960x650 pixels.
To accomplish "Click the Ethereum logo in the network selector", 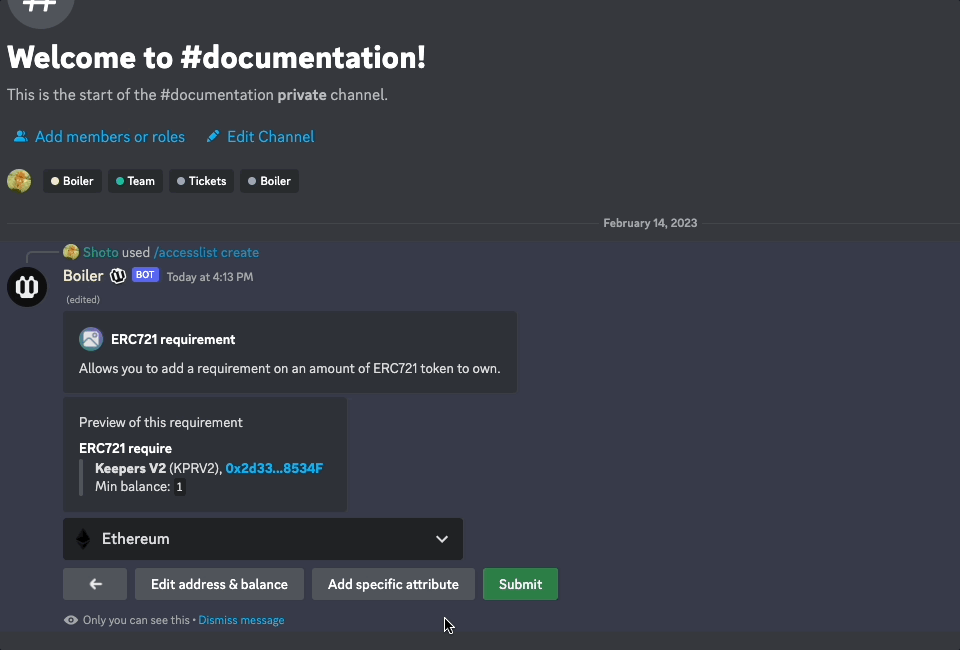I will pyautogui.click(x=83, y=539).
